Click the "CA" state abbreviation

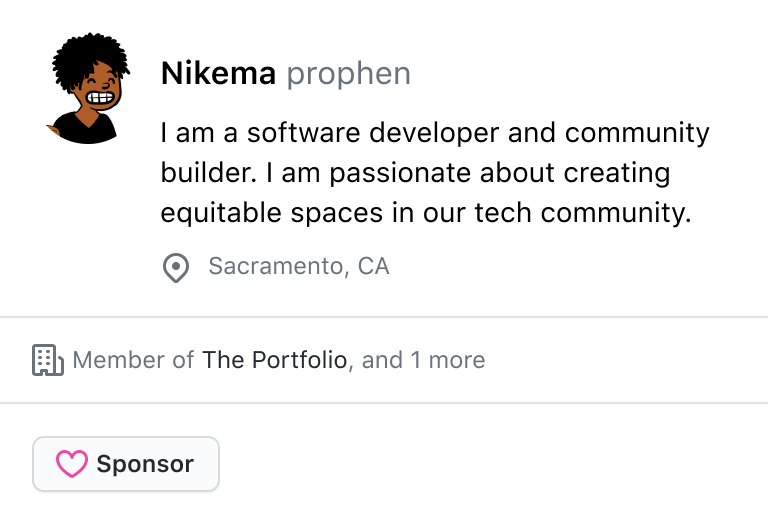(x=374, y=266)
